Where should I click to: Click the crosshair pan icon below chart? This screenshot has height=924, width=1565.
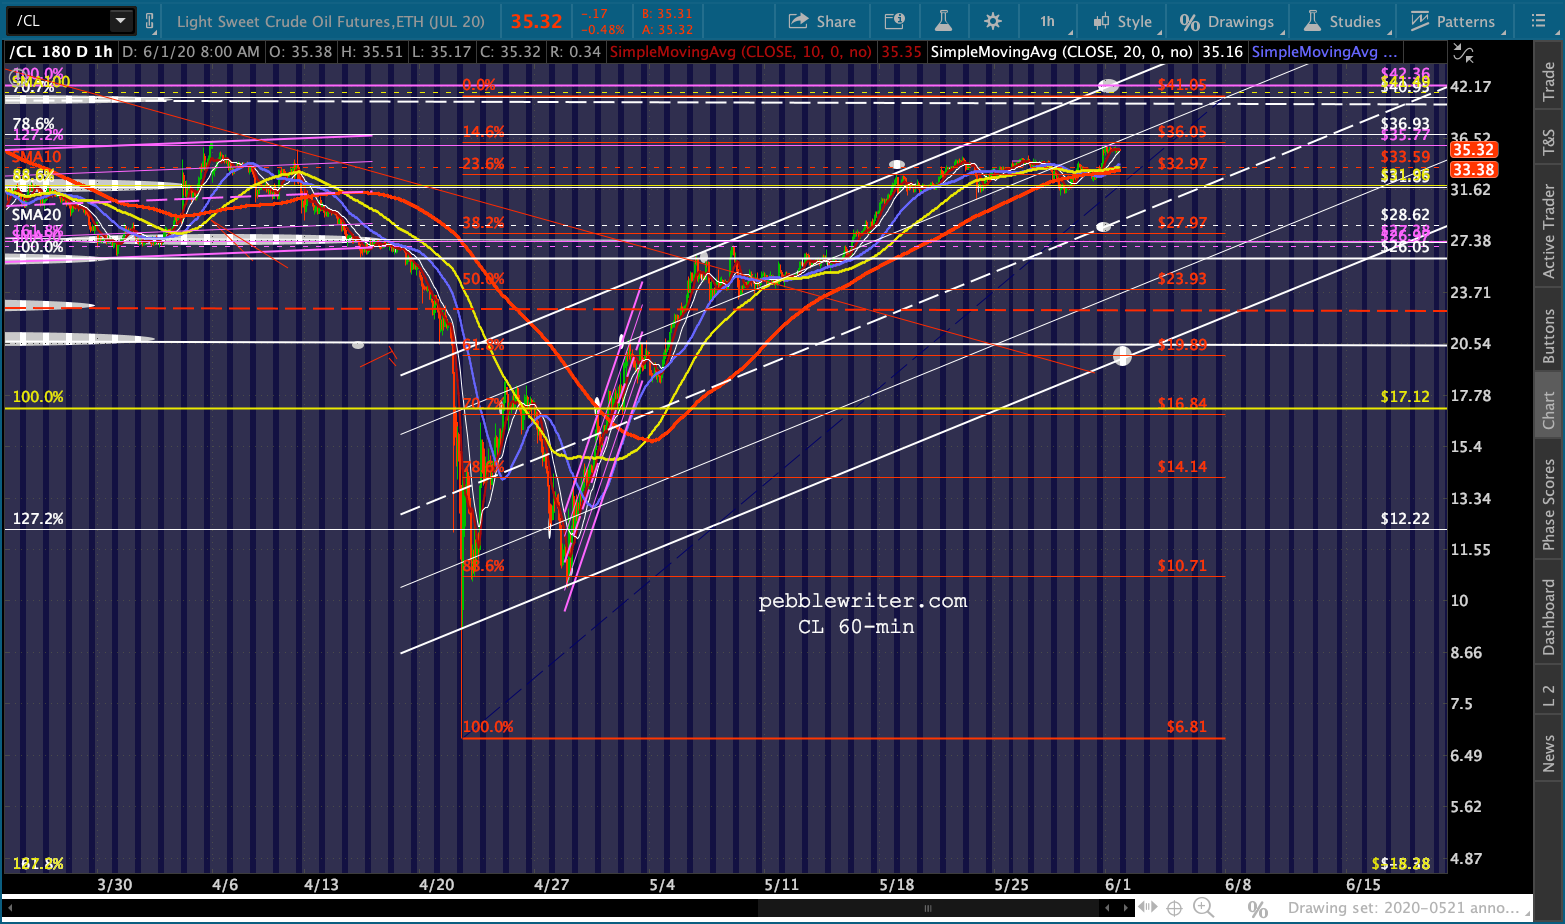[1176, 908]
